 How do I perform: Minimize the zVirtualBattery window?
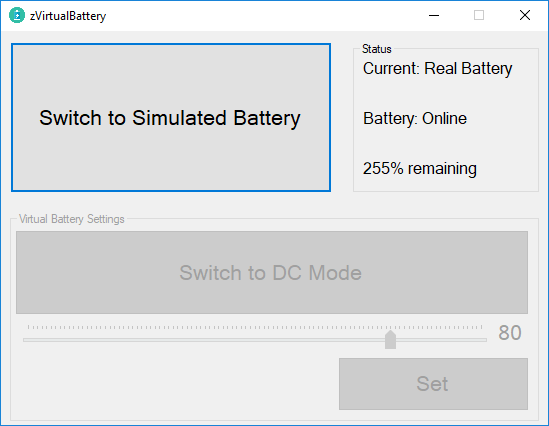(x=434, y=15)
